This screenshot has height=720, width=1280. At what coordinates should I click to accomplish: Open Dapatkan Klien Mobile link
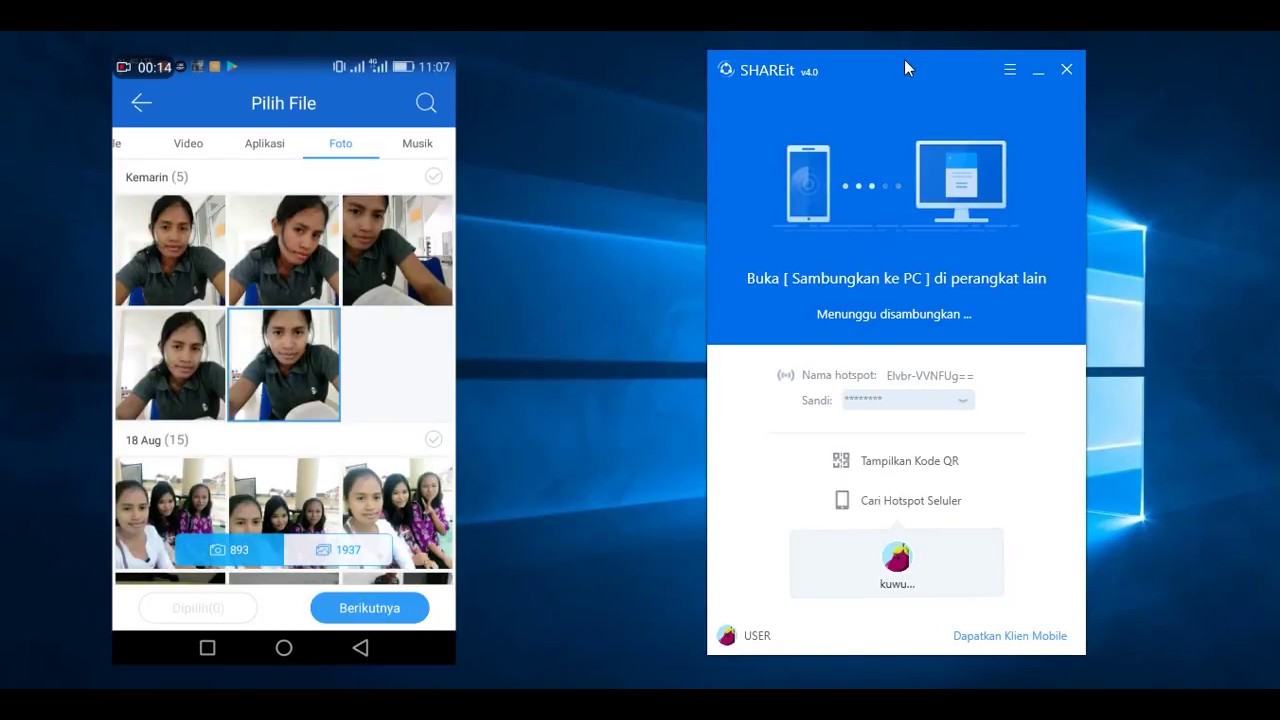1010,636
